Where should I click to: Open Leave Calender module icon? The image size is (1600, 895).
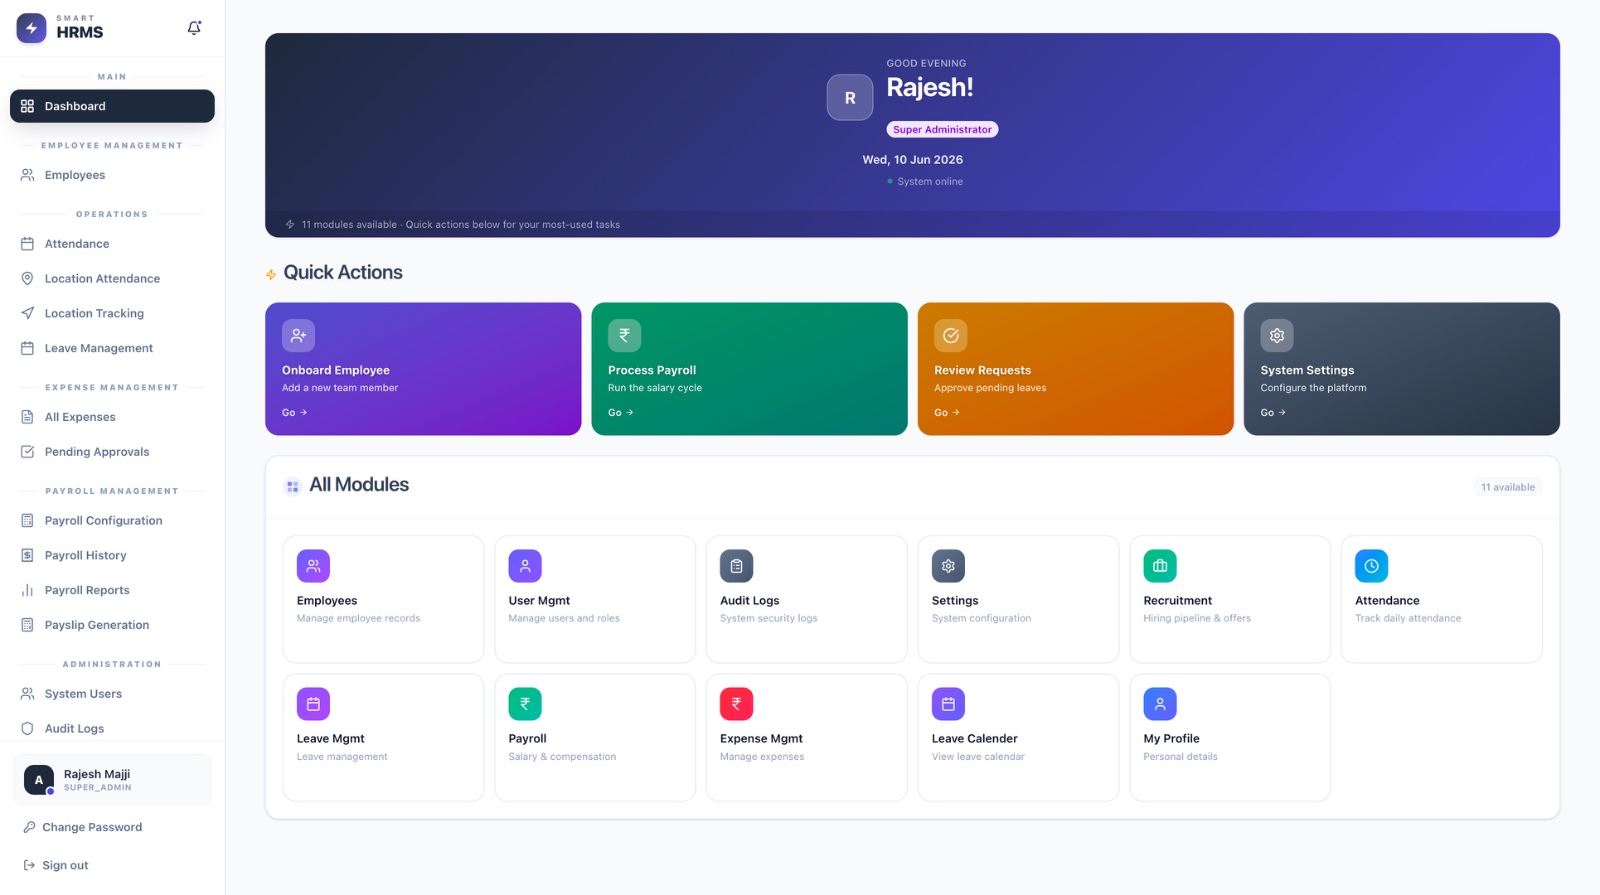pyautogui.click(x=948, y=704)
